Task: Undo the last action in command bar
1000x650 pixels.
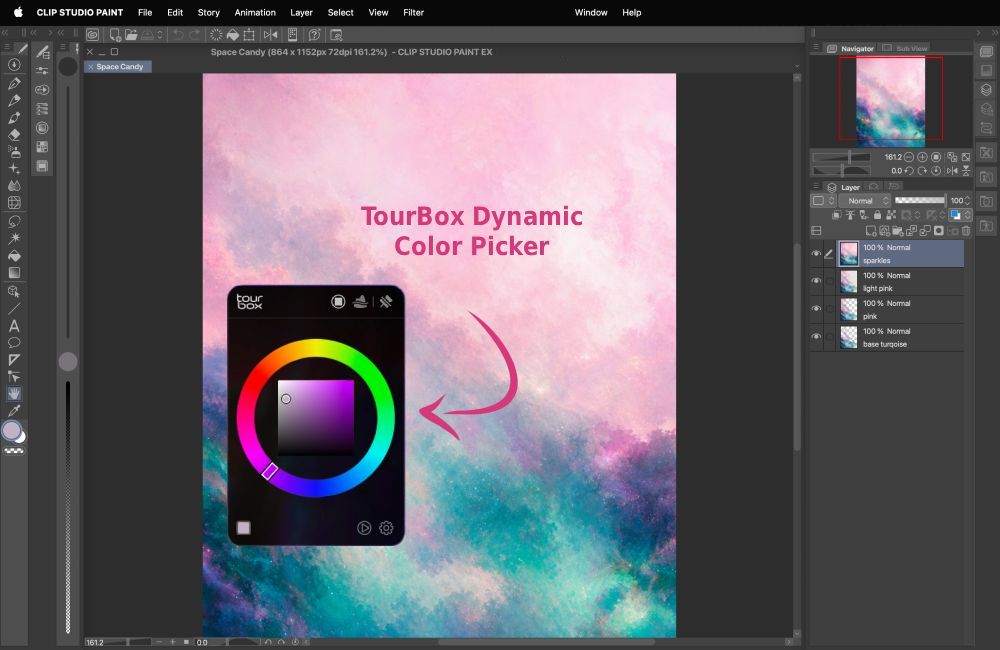Action: 179,34
